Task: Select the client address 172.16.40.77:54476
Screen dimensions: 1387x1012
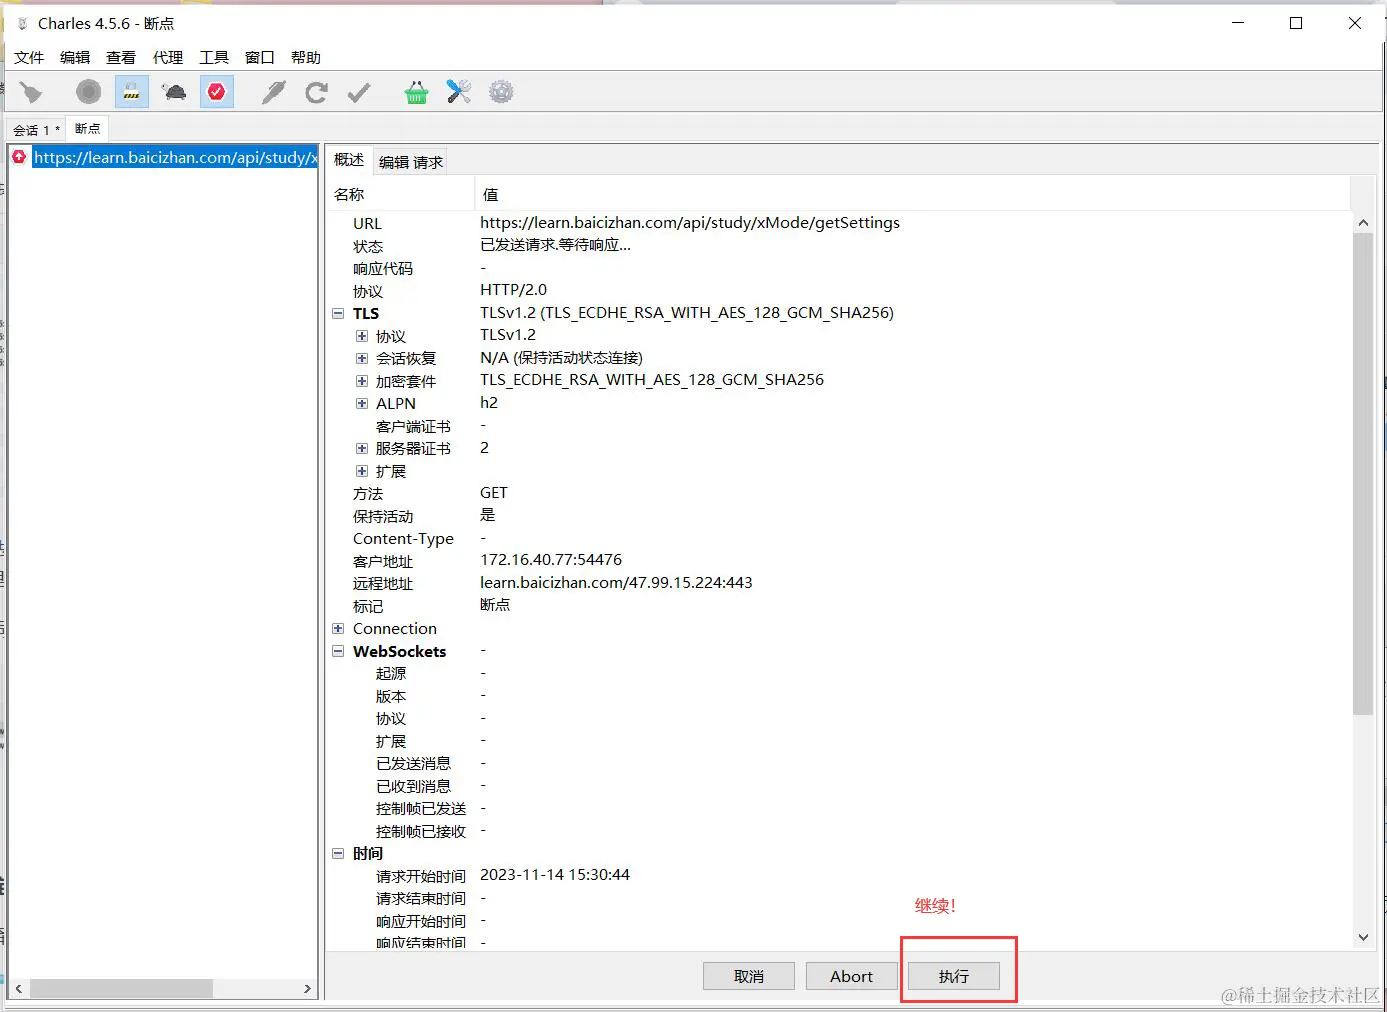Action: 551,560
